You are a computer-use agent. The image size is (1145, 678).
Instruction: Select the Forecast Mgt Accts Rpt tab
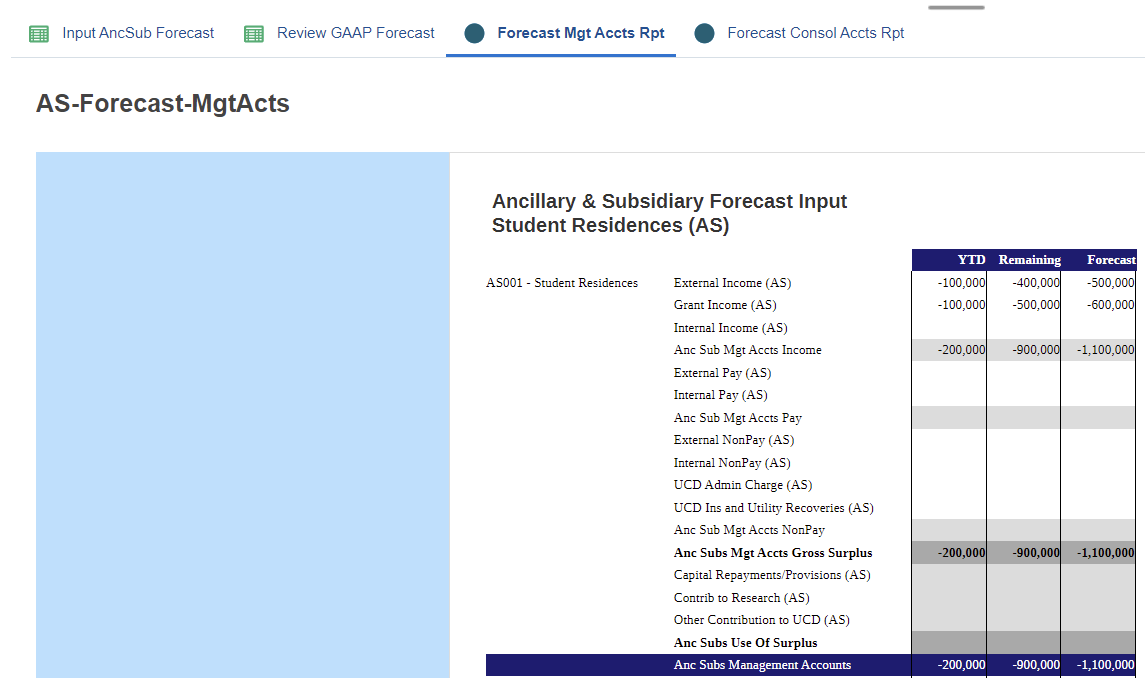(580, 33)
